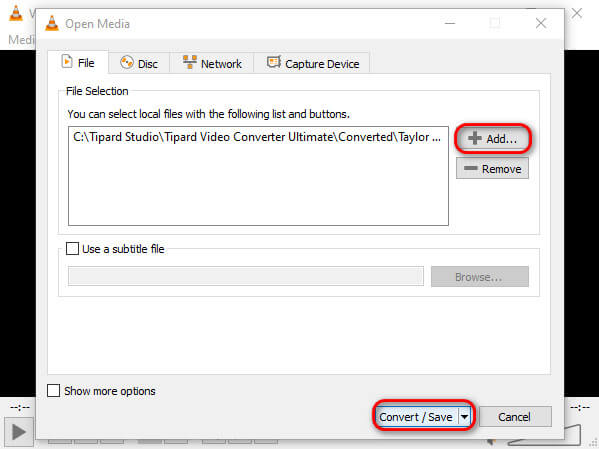Open the Disc tab
Viewport: 599px width, 449px height.
(x=139, y=63)
